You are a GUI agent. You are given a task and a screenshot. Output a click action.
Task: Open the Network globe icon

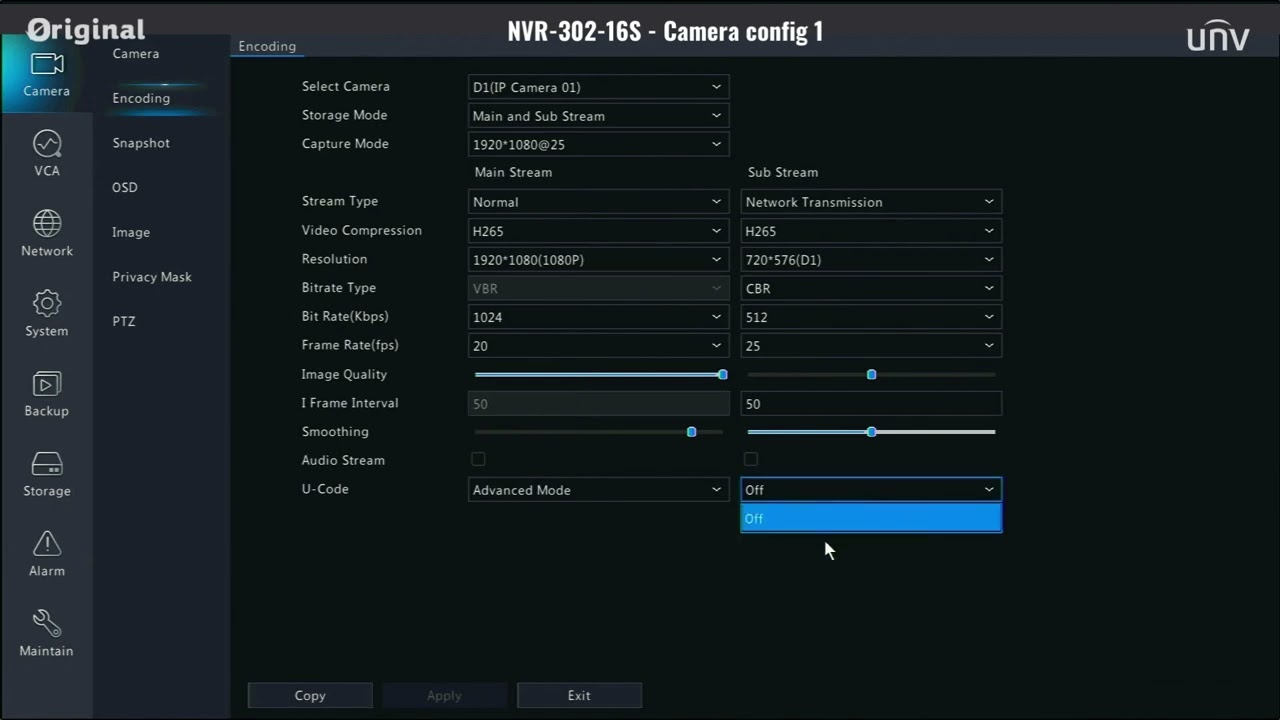[47, 224]
